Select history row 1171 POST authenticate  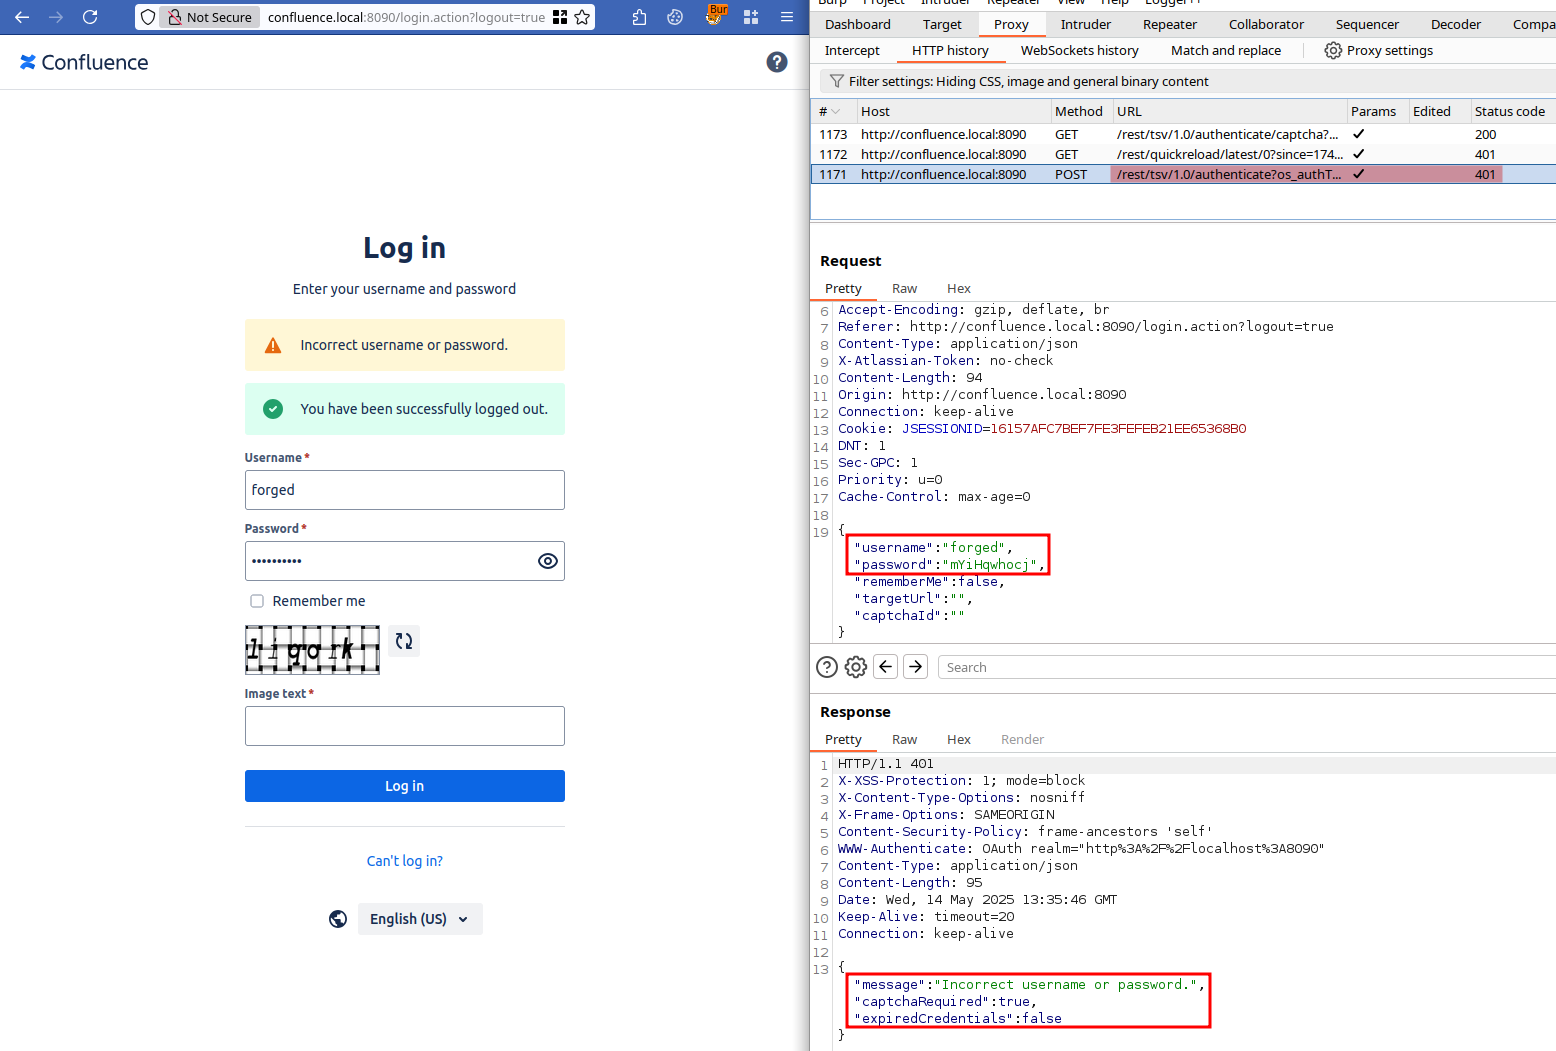coord(1184,174)
